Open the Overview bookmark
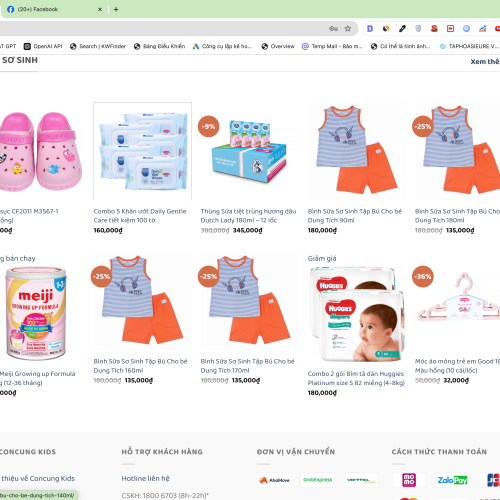The image size is (500, 500). (278, 46)
